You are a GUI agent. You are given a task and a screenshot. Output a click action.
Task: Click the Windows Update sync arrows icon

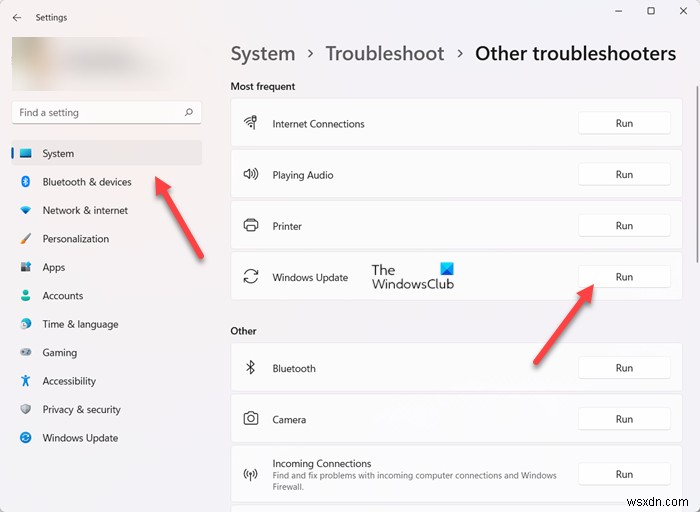click(x=250, y=276)
